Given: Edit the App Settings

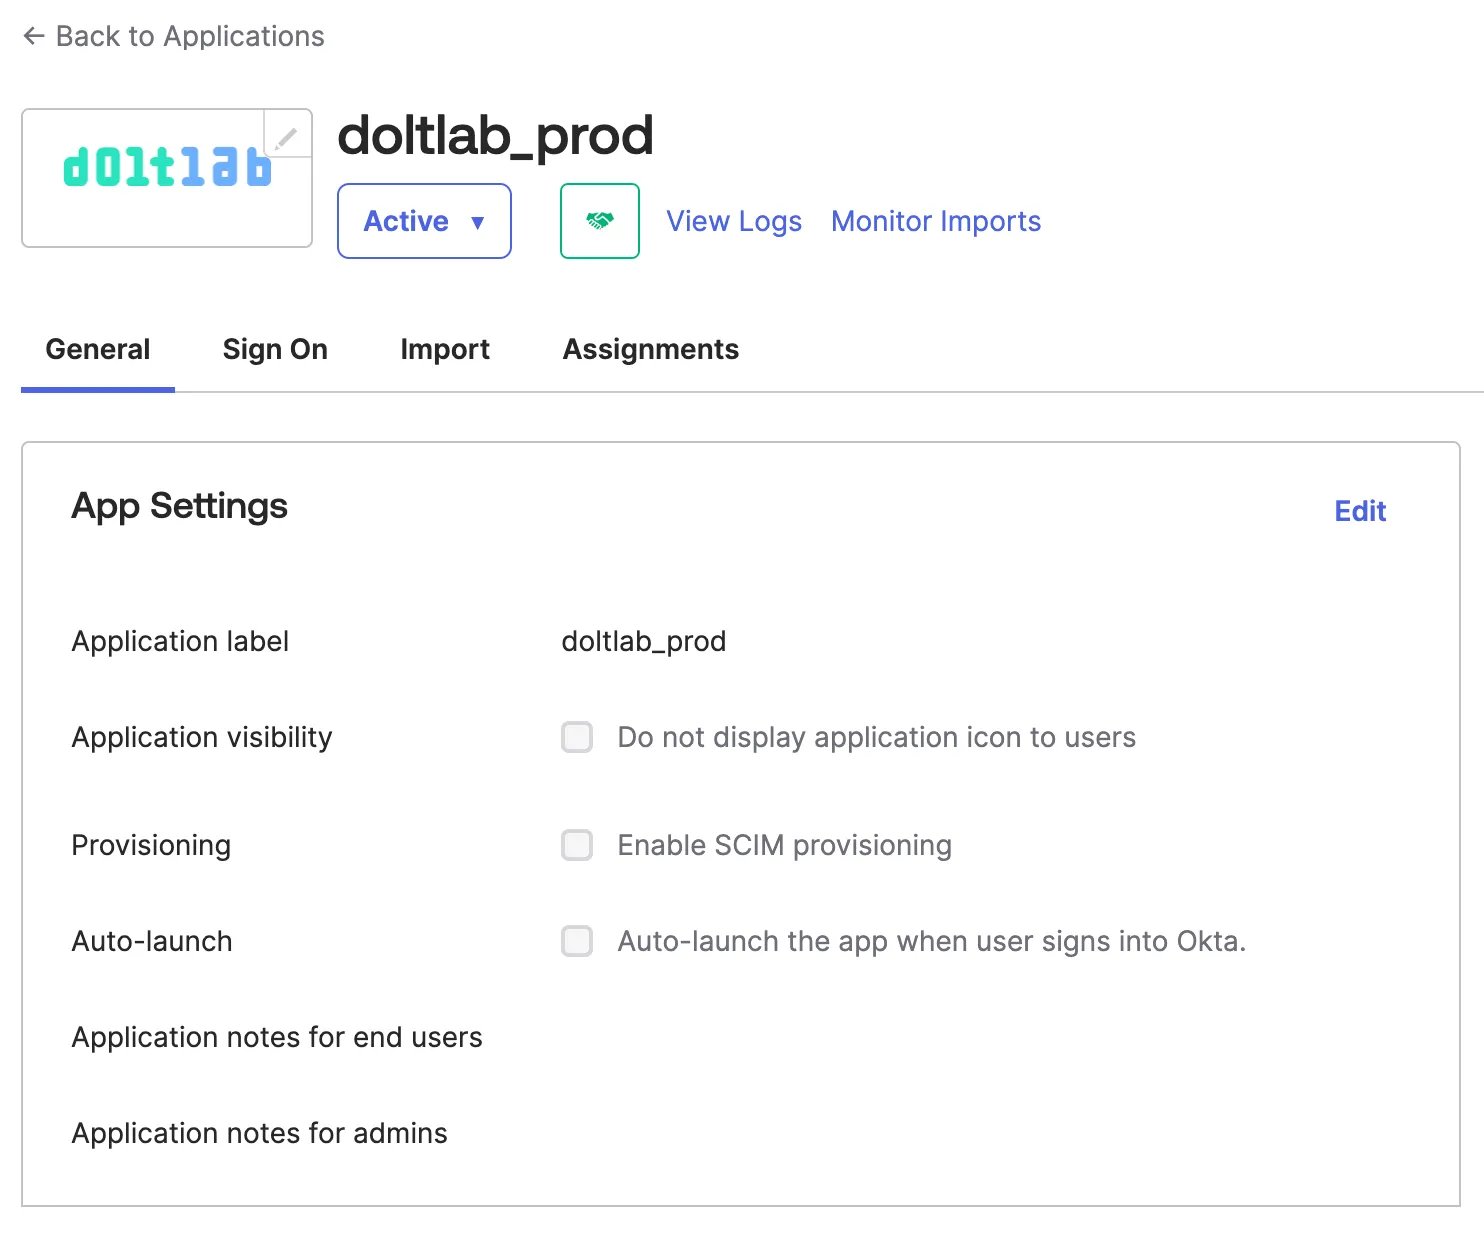Looking at the screenshot, I should [x=1360, y=511].
